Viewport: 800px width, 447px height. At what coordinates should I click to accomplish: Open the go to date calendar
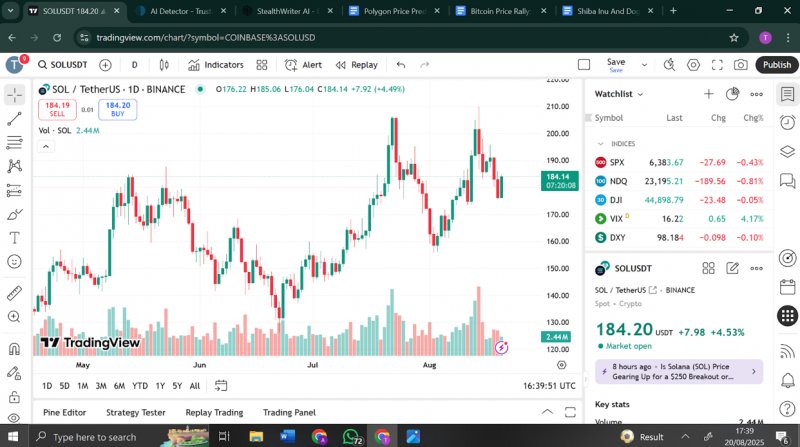pos(221,386)
